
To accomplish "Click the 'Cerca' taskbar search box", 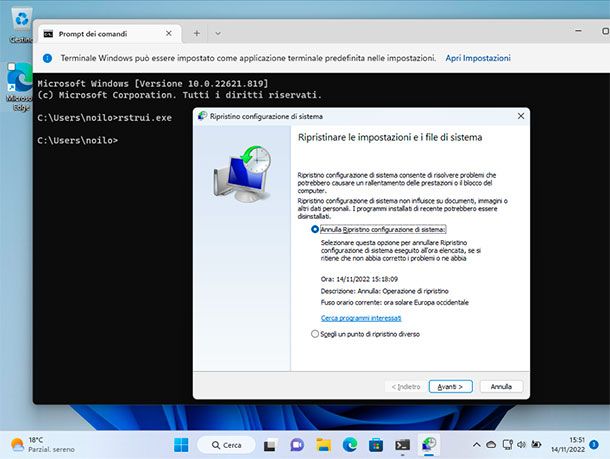I will point(226,445).
